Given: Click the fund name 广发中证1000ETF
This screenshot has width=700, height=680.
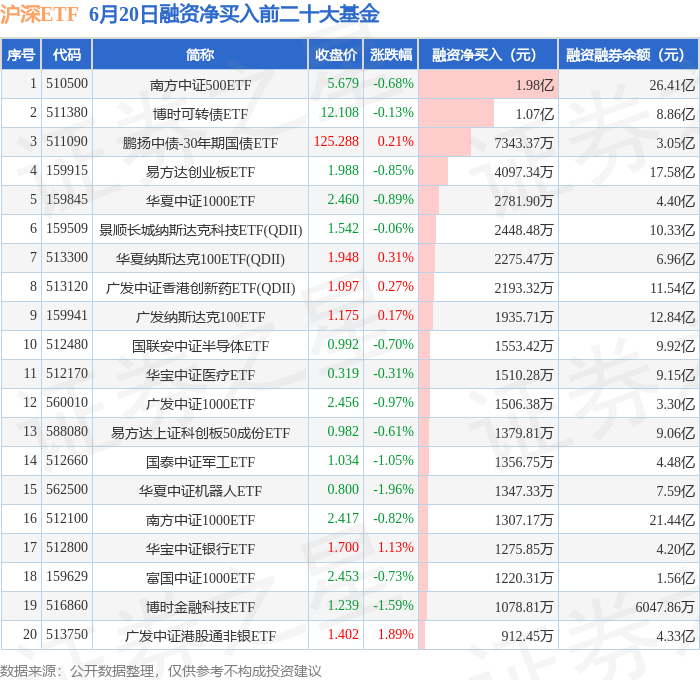Looking at the screenshot, I should tap(200, 404).
